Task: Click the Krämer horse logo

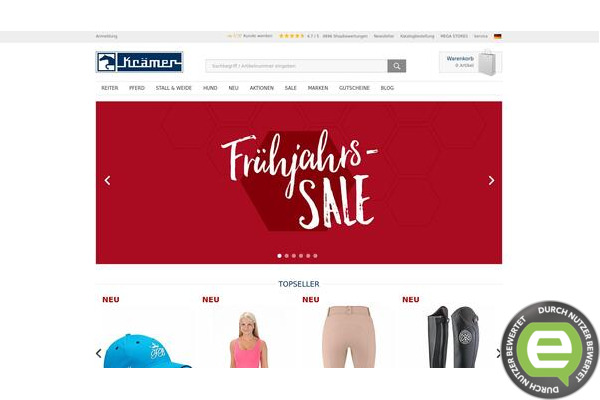Action: (139, 62)
